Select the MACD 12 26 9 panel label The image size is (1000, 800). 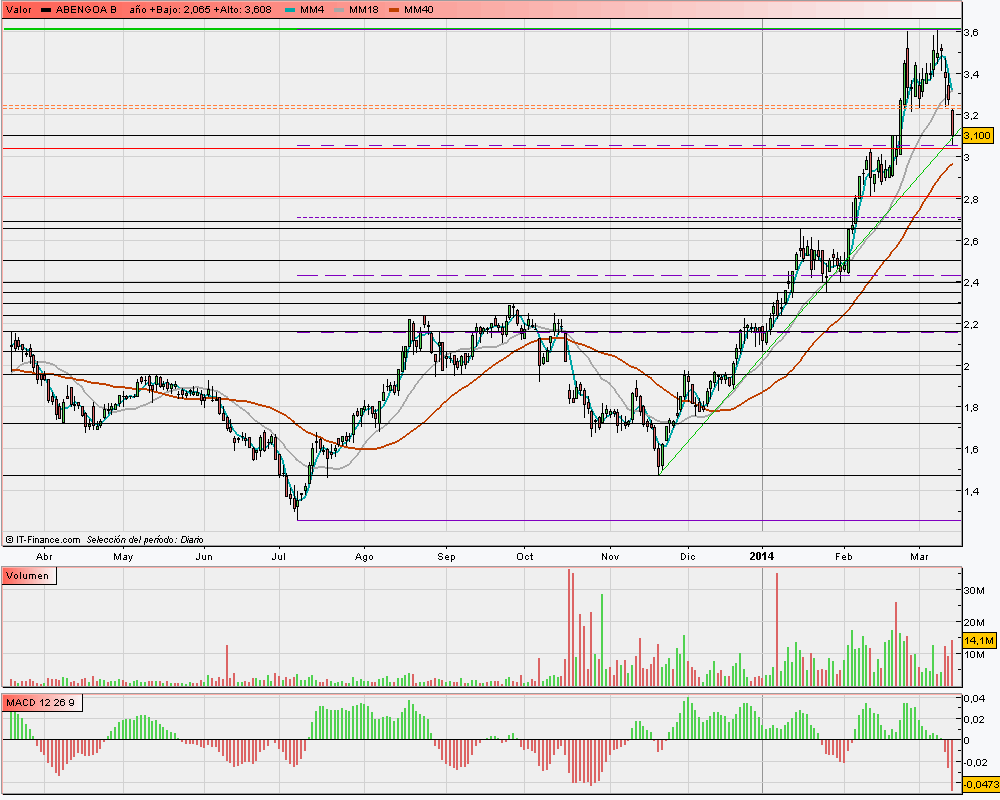41,703
